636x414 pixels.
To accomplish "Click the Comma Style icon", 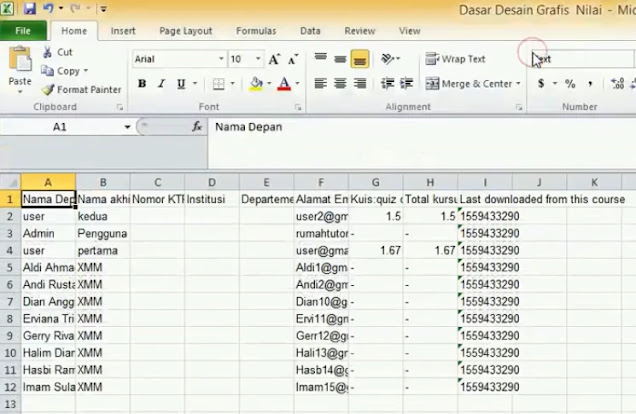I will pos(590,84).
